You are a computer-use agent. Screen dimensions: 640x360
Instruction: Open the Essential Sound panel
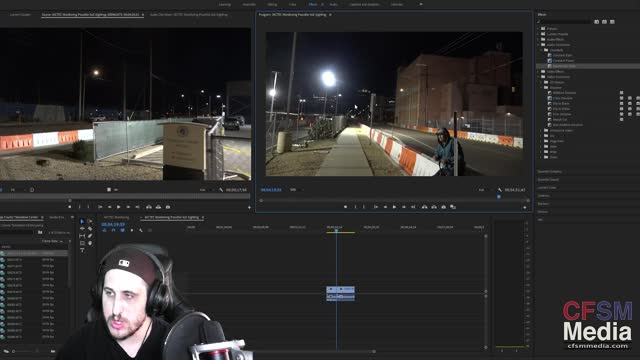[548, 180]
